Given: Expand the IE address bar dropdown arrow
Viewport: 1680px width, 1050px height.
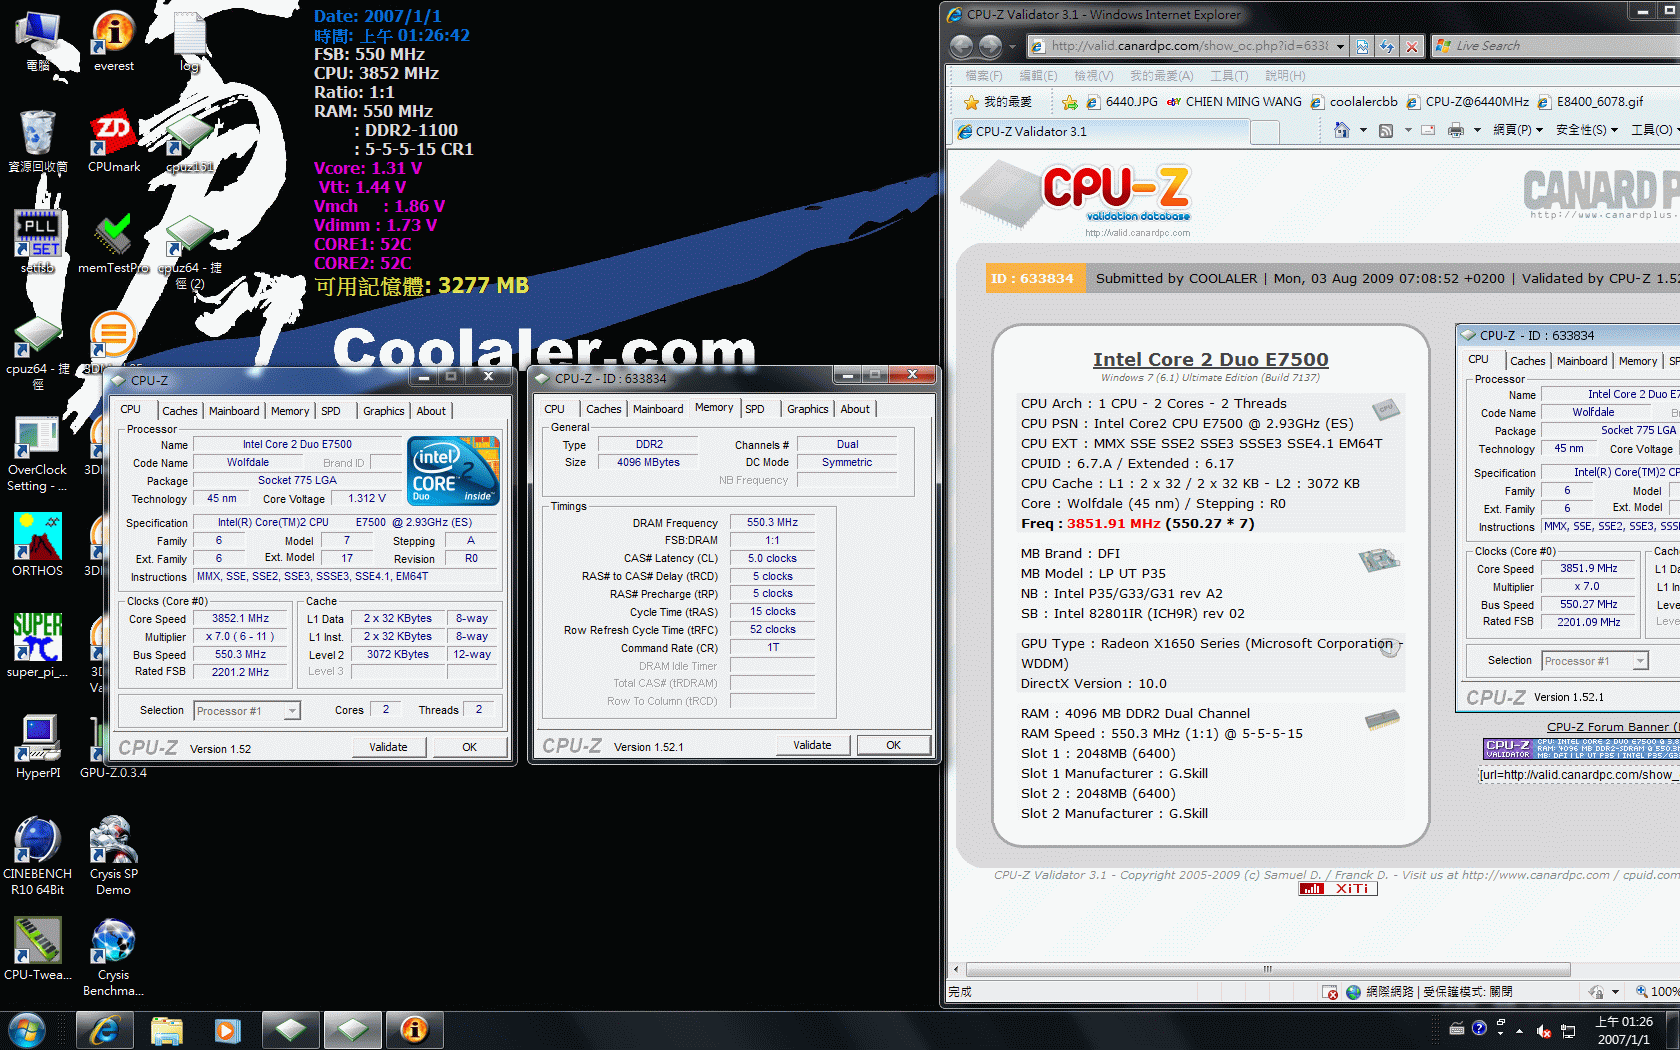Looking at the screenshot, I should click(1340, 46).
